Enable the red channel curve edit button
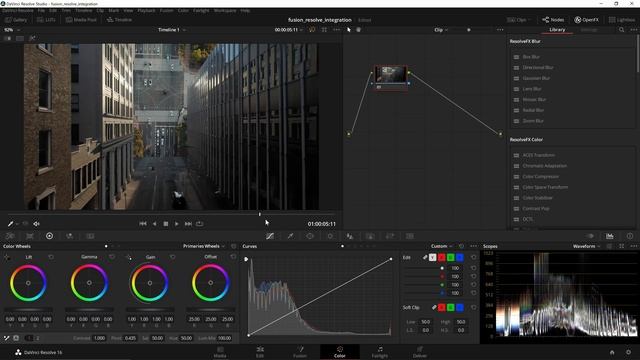The image size is (640, 360). point(441,258)
